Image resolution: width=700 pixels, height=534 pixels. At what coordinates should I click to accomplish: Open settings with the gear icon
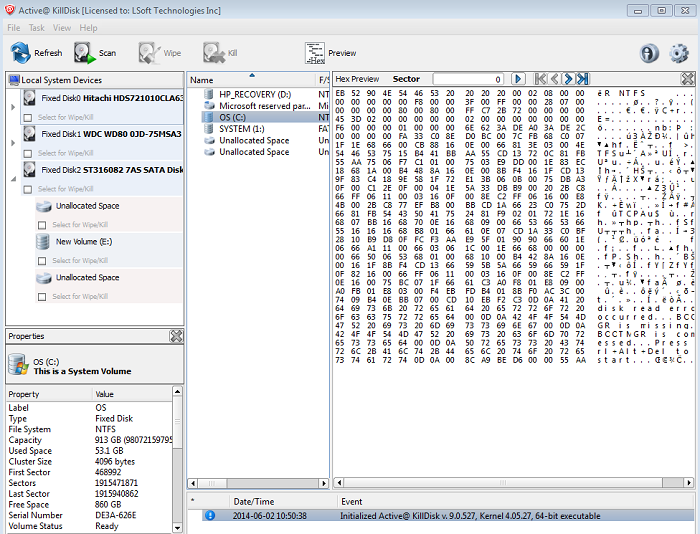680,53
